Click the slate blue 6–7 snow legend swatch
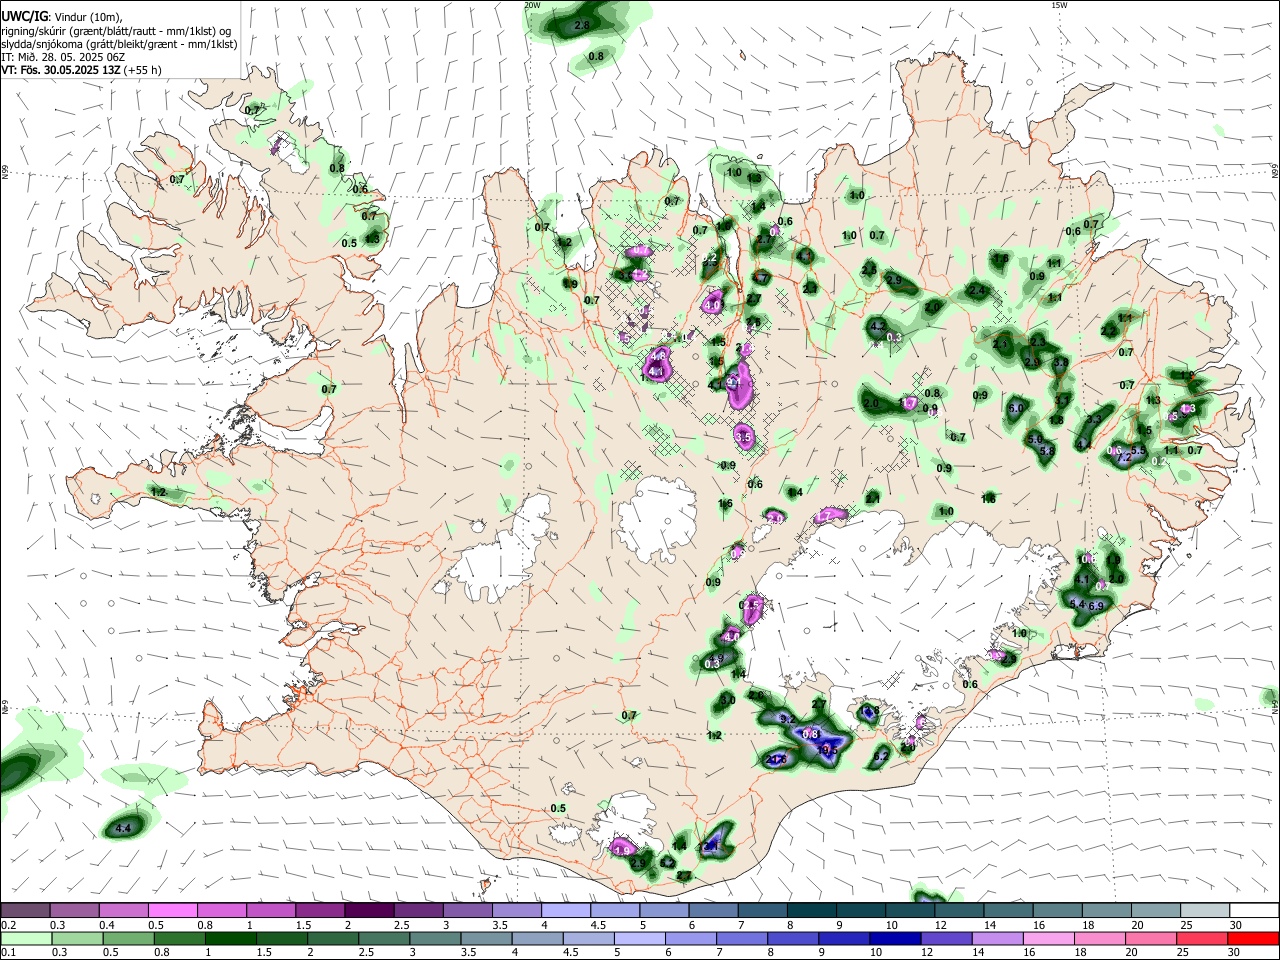Screen dimensions: 1280x960 715,911
